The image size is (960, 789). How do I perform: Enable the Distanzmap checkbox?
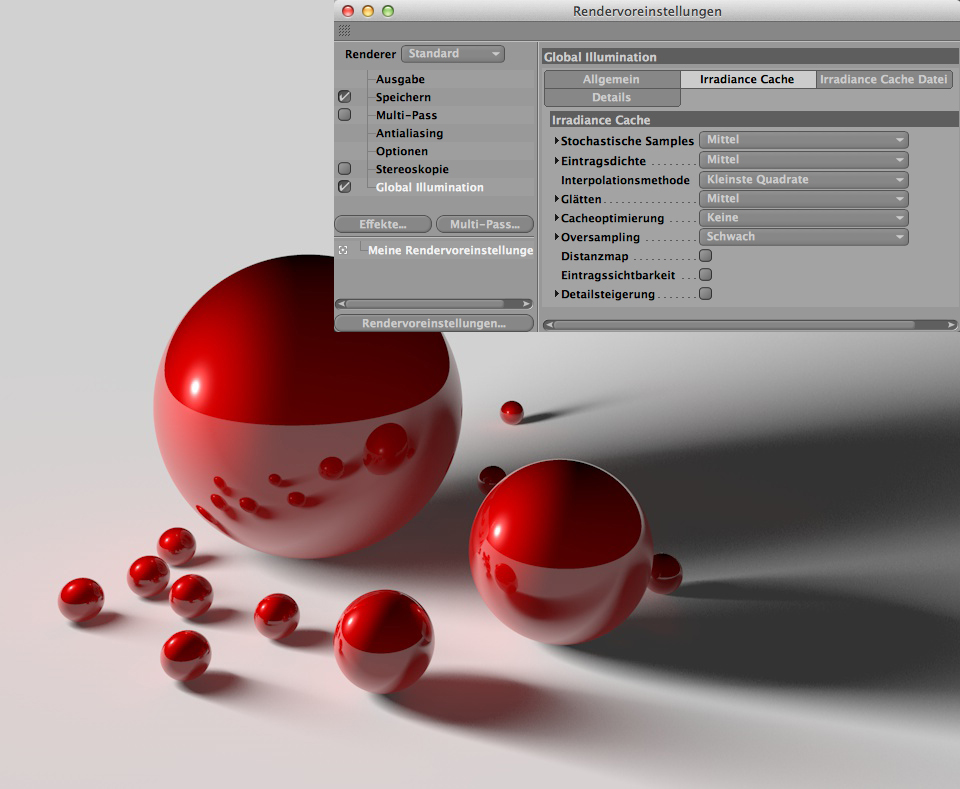[705, 256]
